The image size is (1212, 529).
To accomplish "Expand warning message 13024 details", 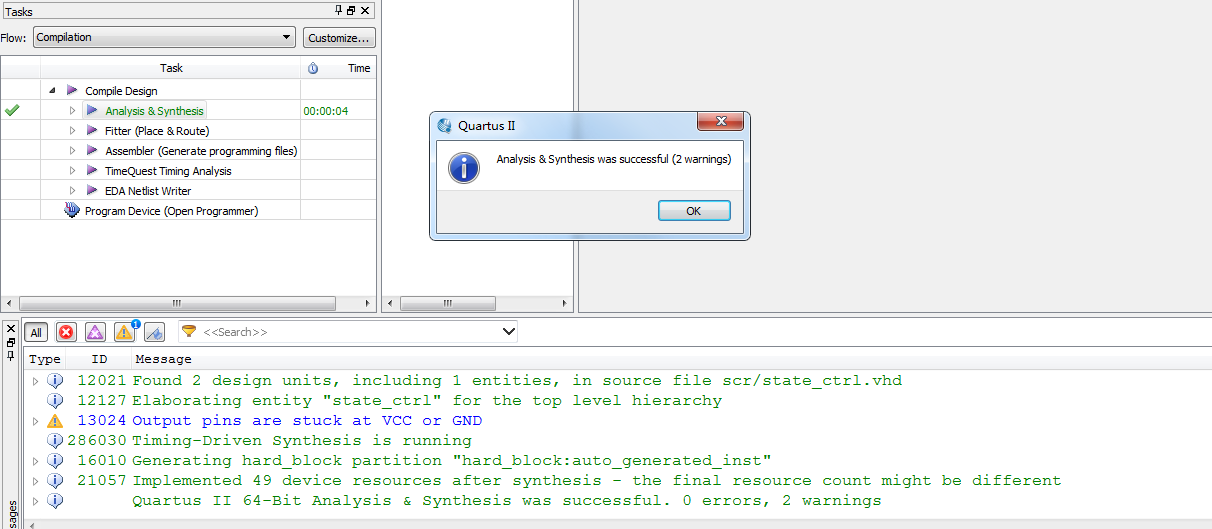I will [36, 421].
